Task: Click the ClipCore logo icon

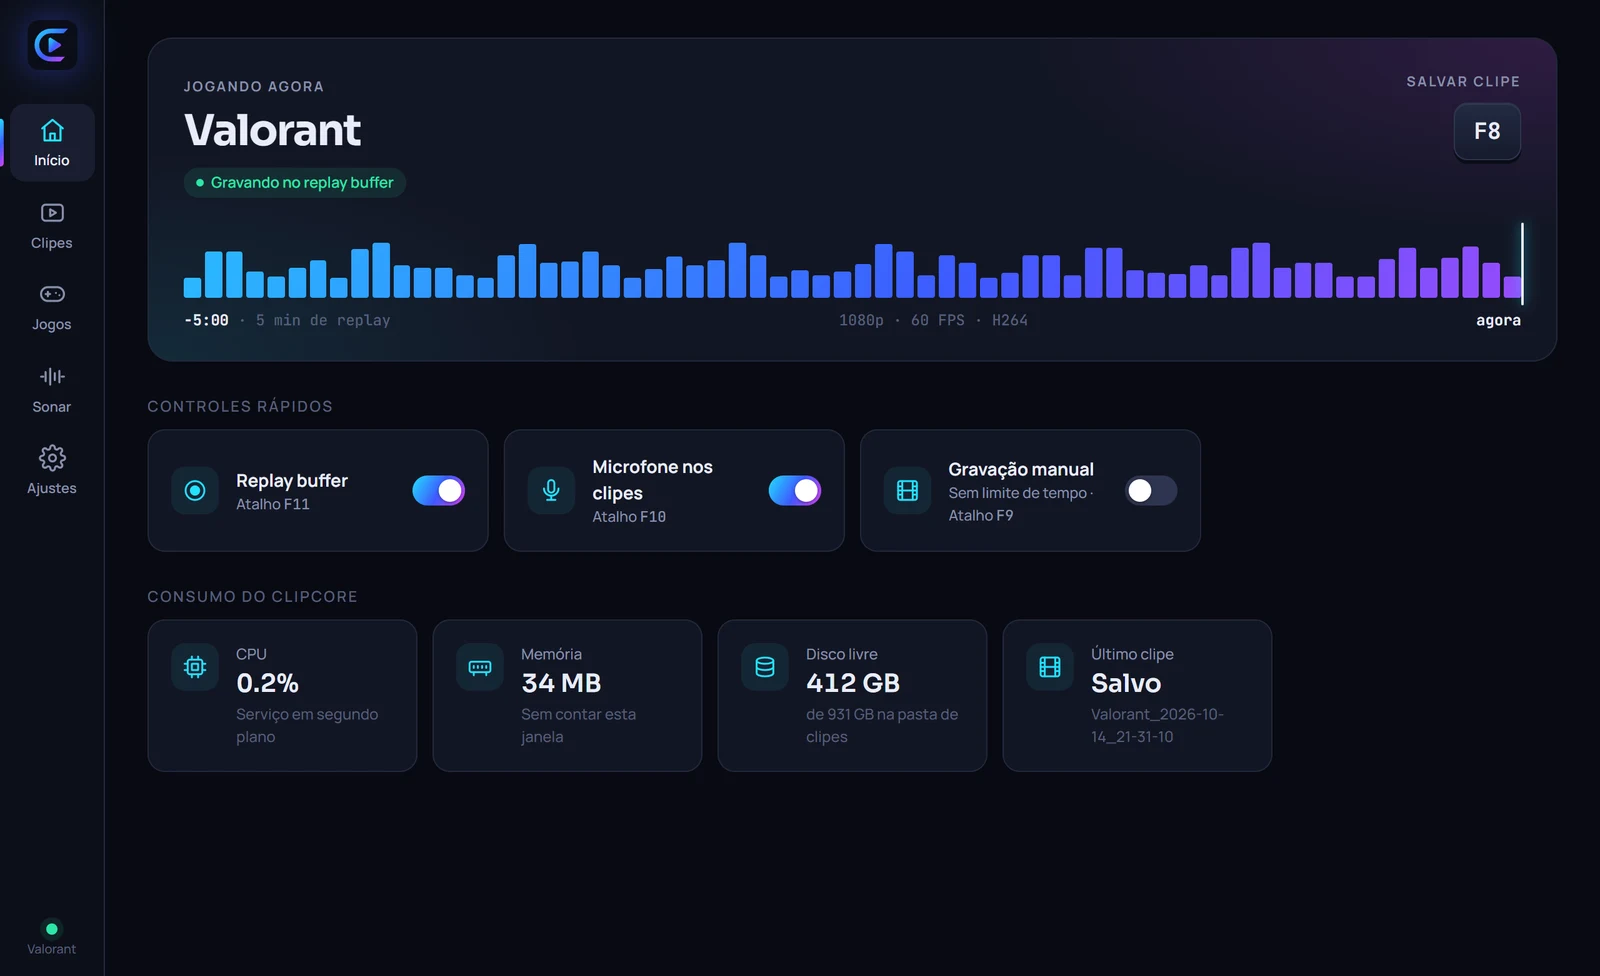Action: point(52,45)
